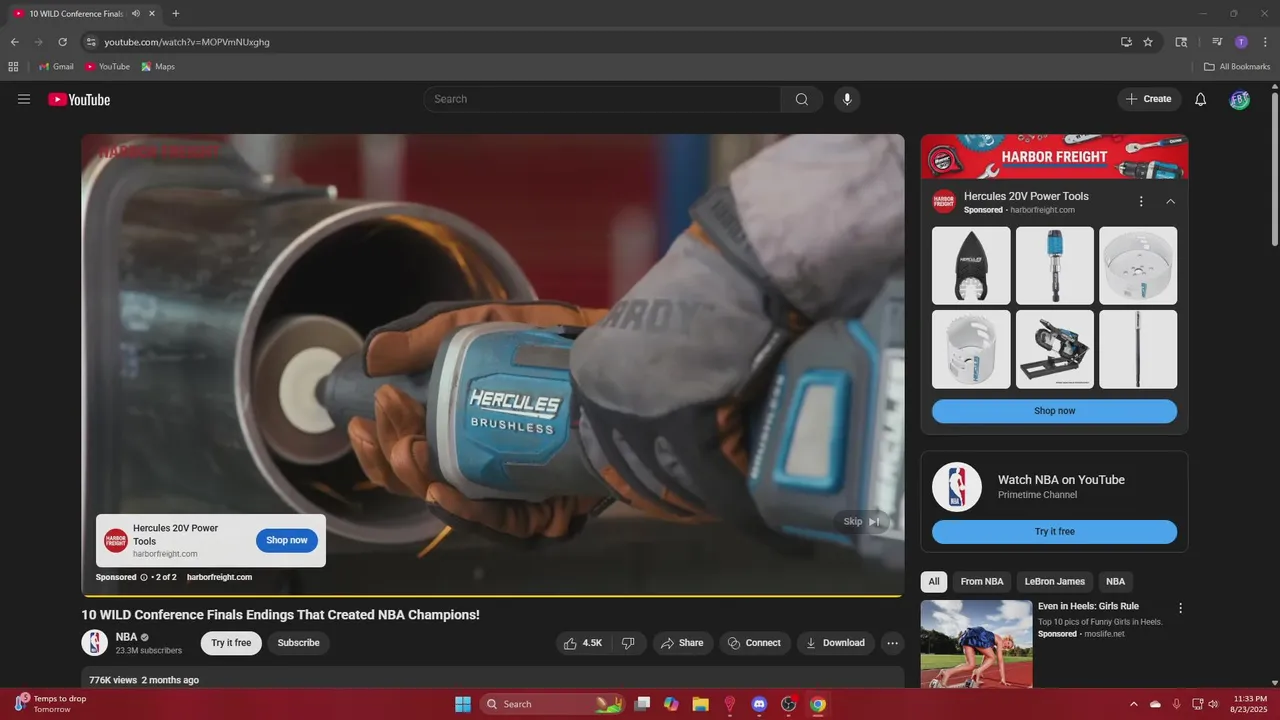The image size is (1280, 720).
Task: Open Windows Start menu
Action: pyautogui.click(x=463, y=704)
